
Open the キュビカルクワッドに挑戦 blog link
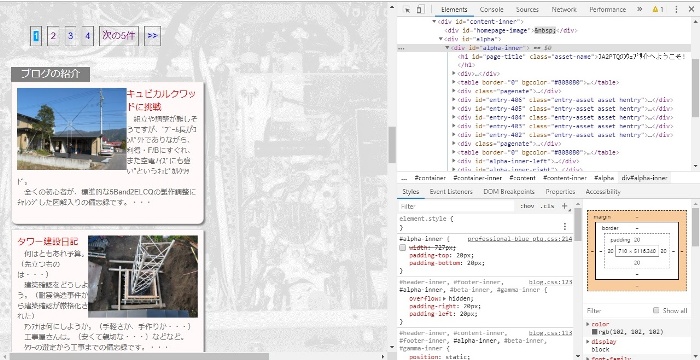click(x=162, y=100)
